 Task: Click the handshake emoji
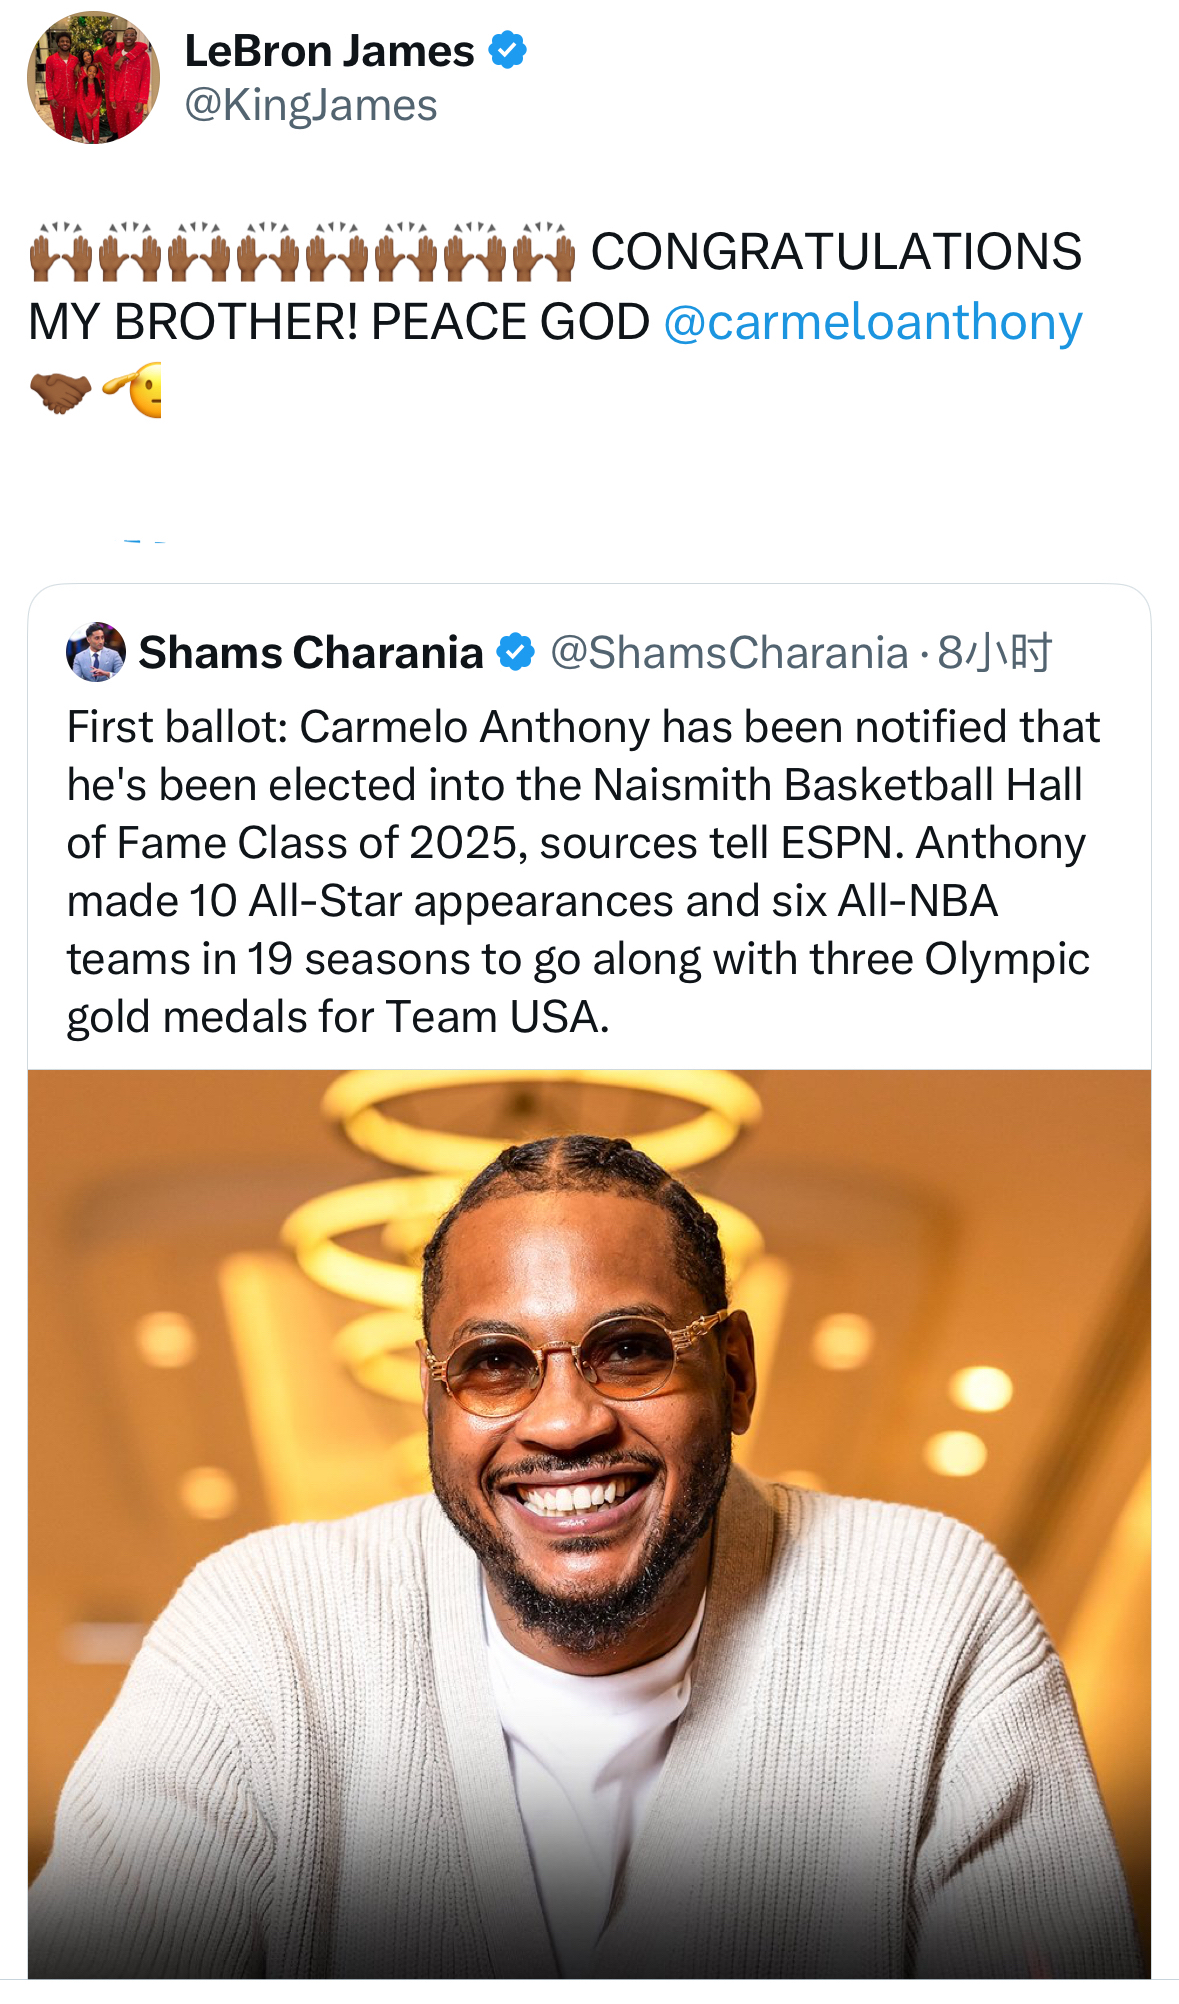coord(60,392)
